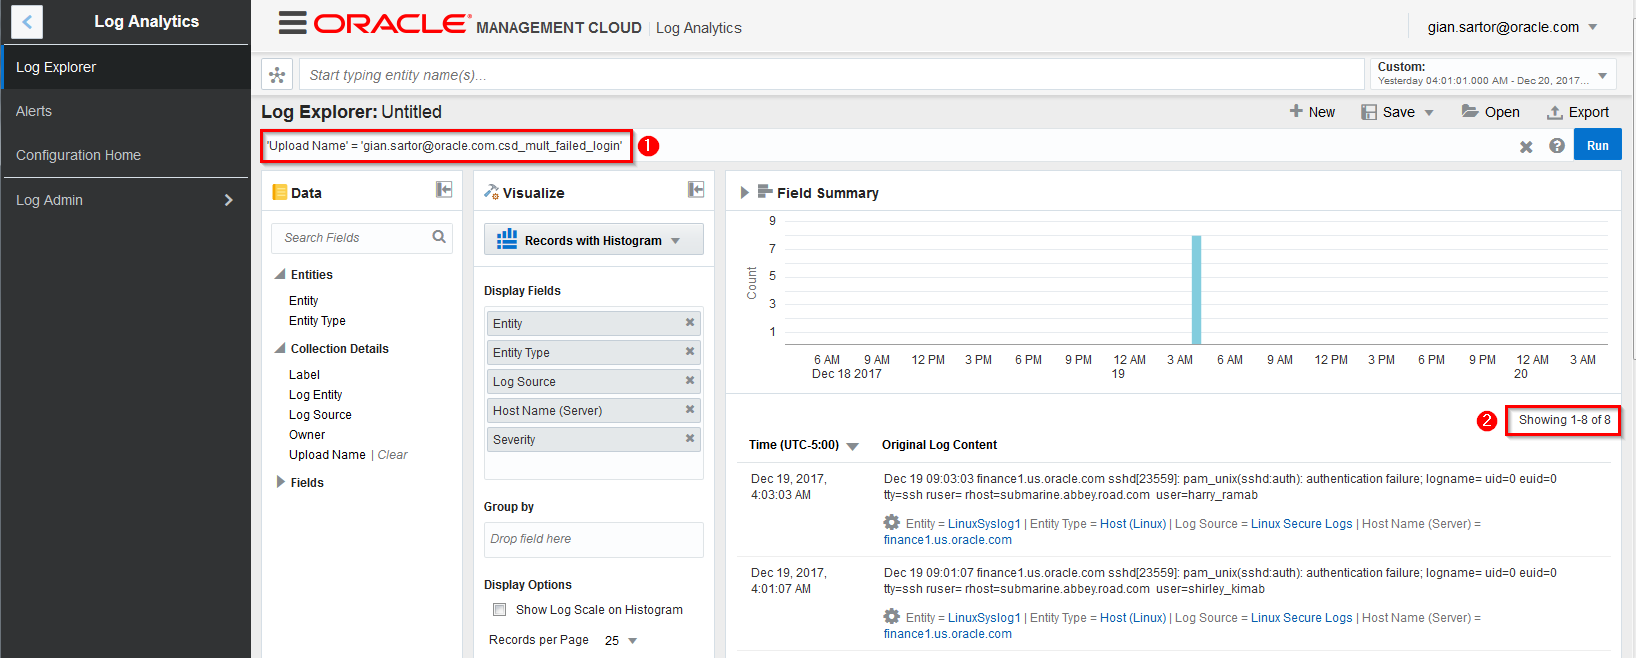Viewport: 1636px width, 658px height.
Task: Click the entity name search field
Action: (x=832, y=75)
